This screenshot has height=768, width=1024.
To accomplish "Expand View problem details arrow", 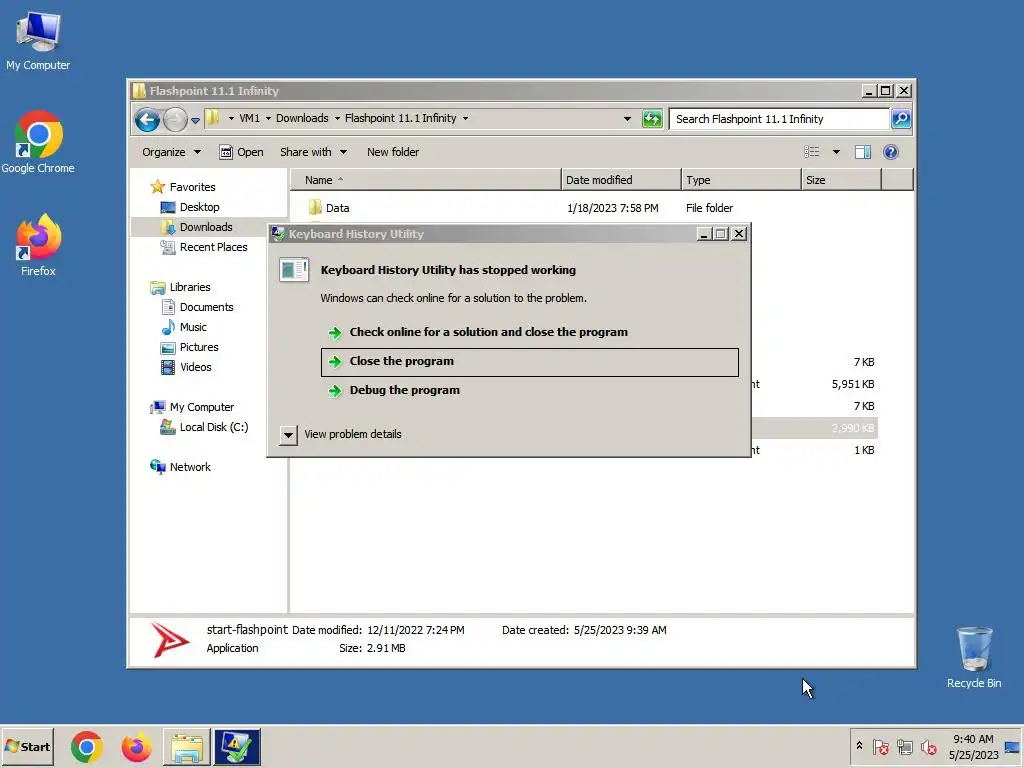I will tap(288, 434).
